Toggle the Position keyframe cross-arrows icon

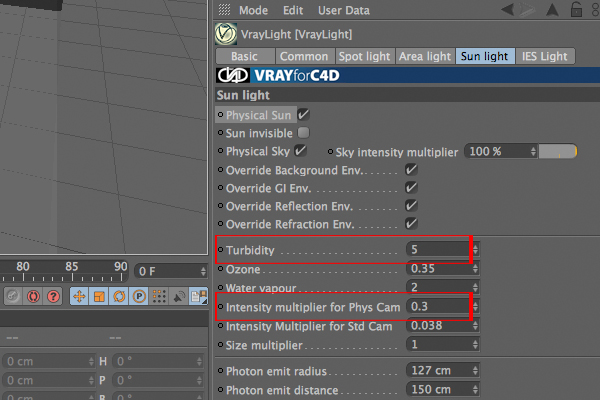point(79,297)
